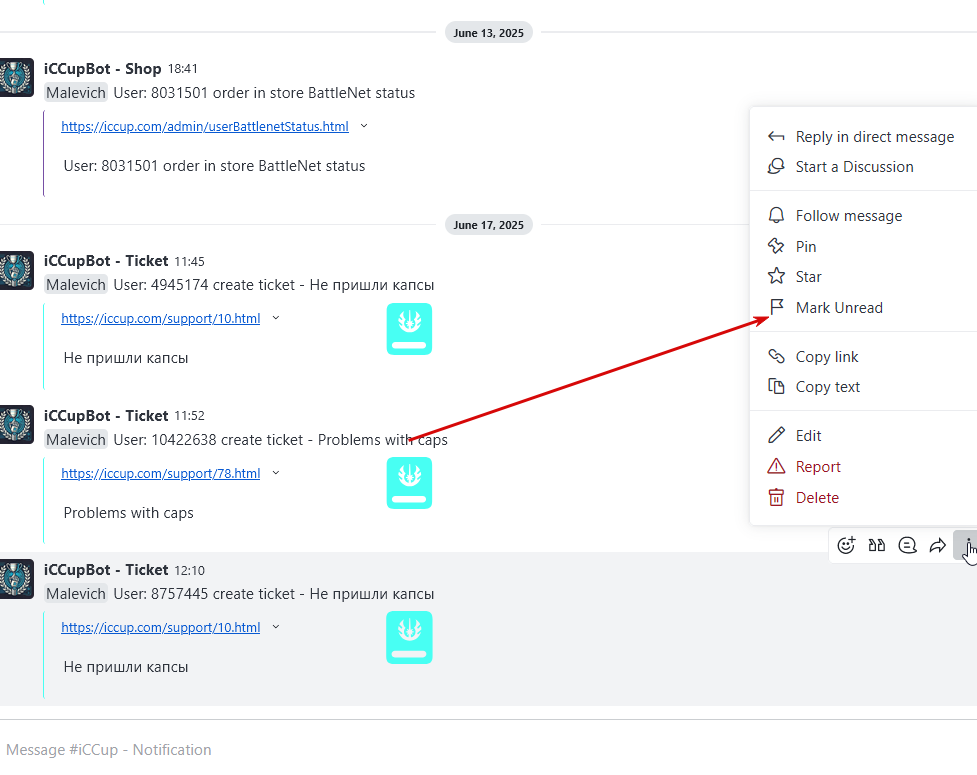Click the 12:10 message timestamp
The image size is (977, 775).
click(189, 570)
